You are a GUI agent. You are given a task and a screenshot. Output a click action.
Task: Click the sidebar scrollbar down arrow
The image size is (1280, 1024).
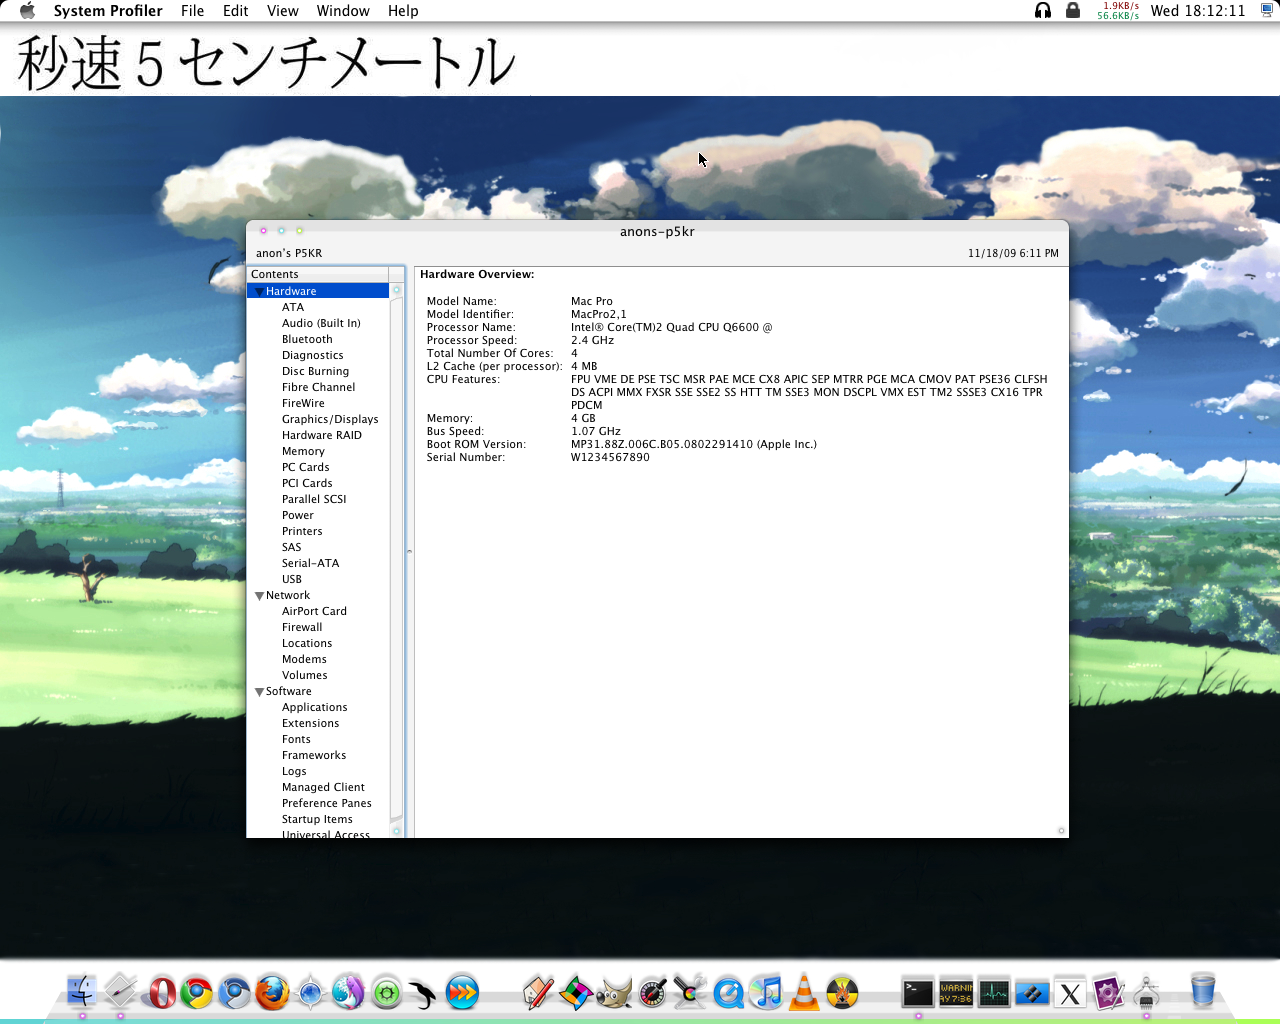397,831
